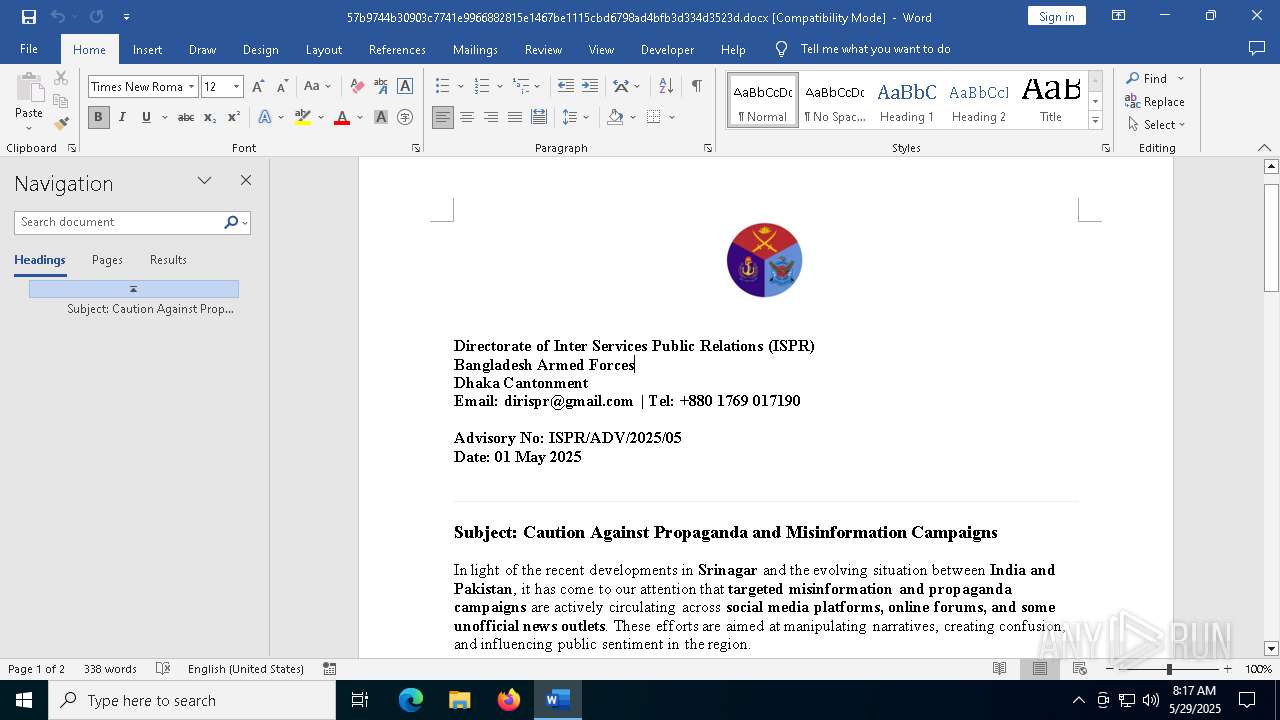Open the Share comments icon at top right
The image size is (1280, 720).
(1257, 49)
